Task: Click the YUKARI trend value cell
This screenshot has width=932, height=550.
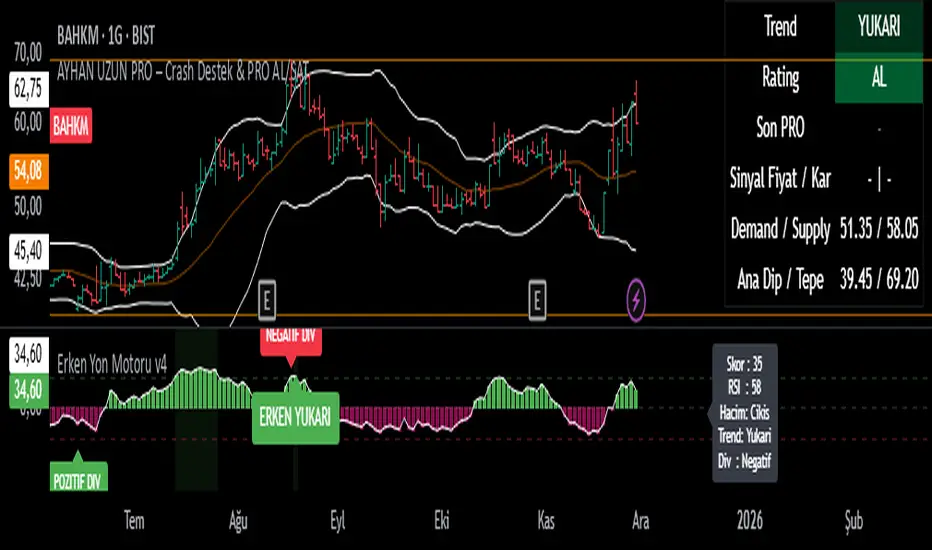Action: pyautogui.click(x=879, y=27)
